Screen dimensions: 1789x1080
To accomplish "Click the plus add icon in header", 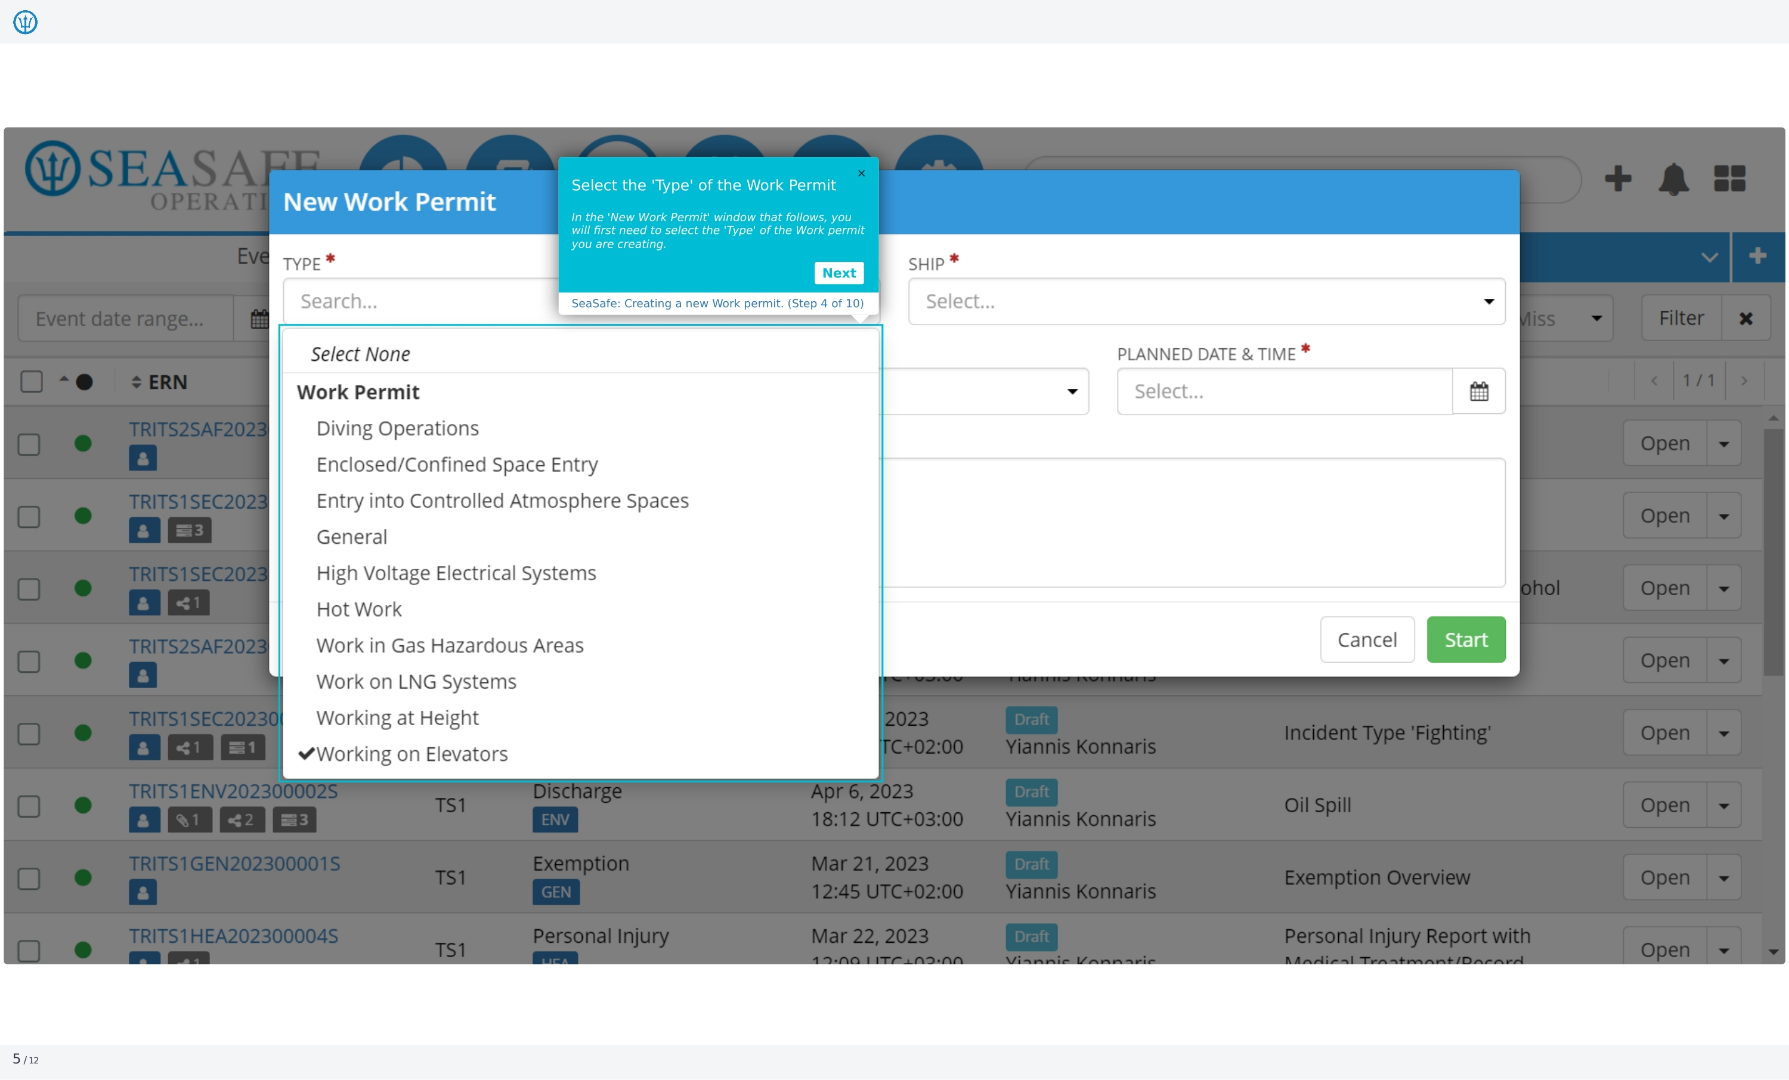I will [1618, 179].
